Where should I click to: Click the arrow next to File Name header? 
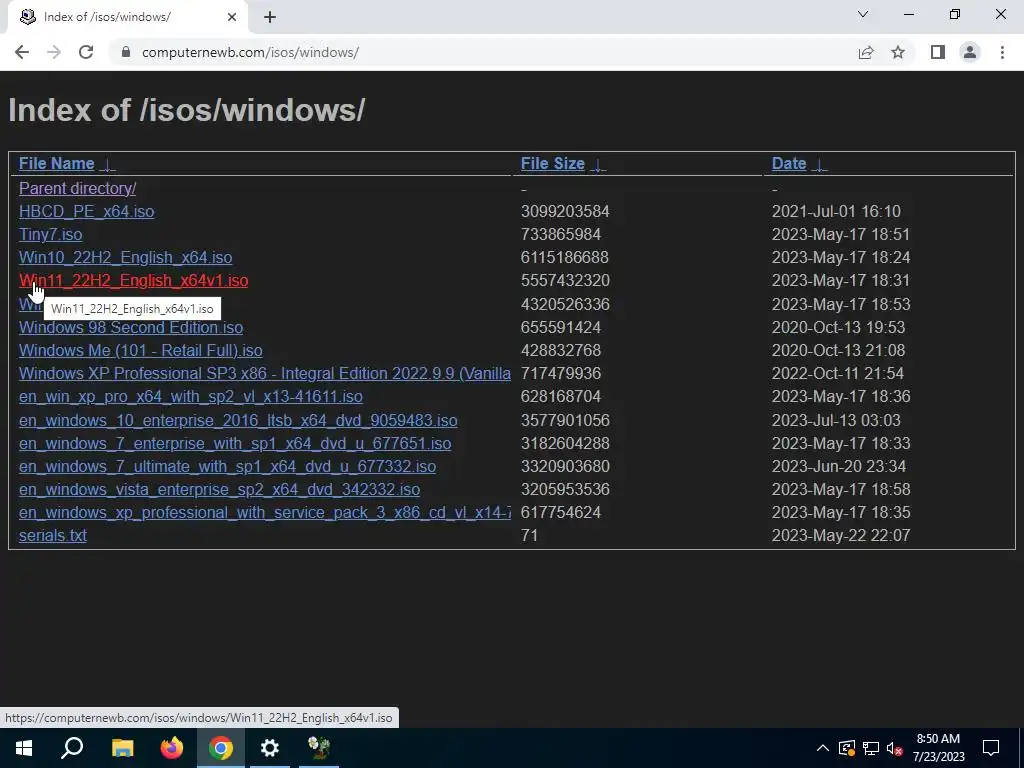point(108,165)
